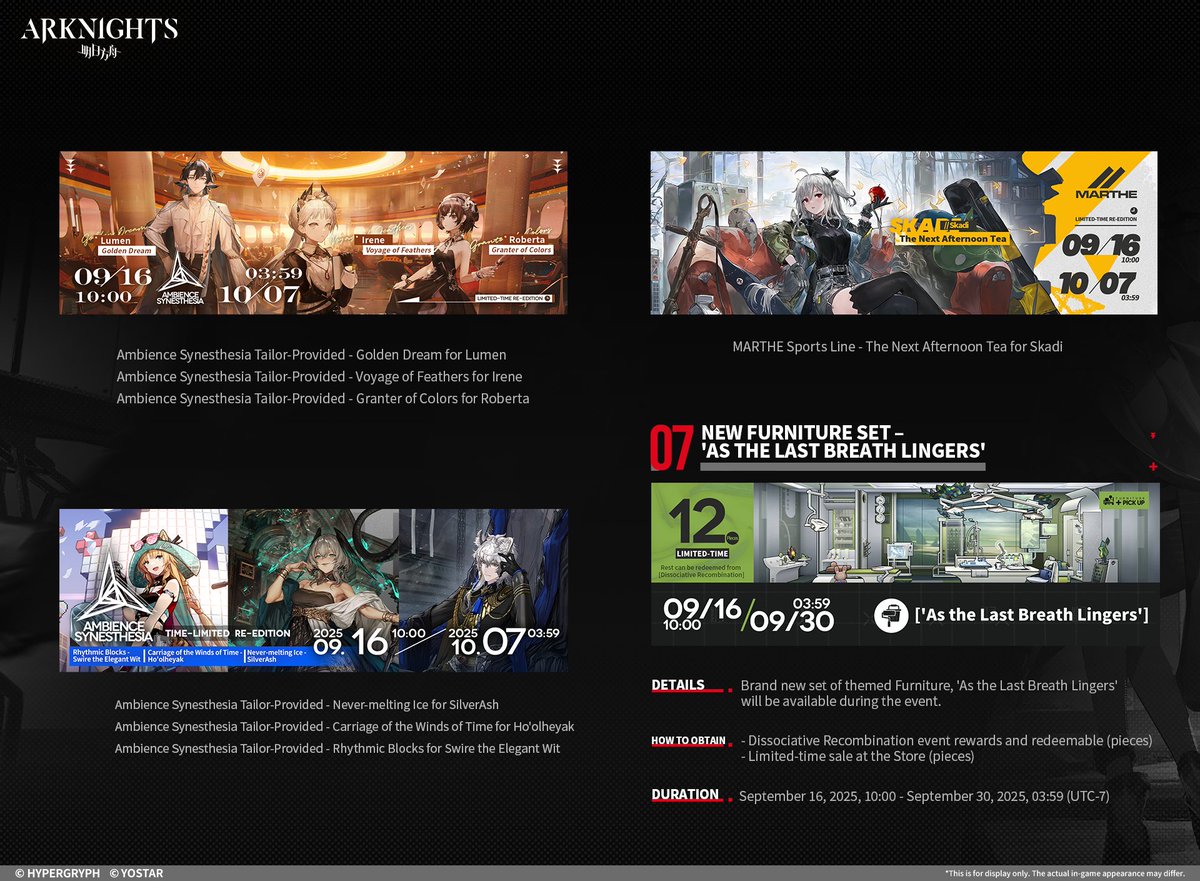The width and height of the screenshot is (1200, 881).
Task: Click the 09/16 10:00 furniture start date
Action: (701, 615)
